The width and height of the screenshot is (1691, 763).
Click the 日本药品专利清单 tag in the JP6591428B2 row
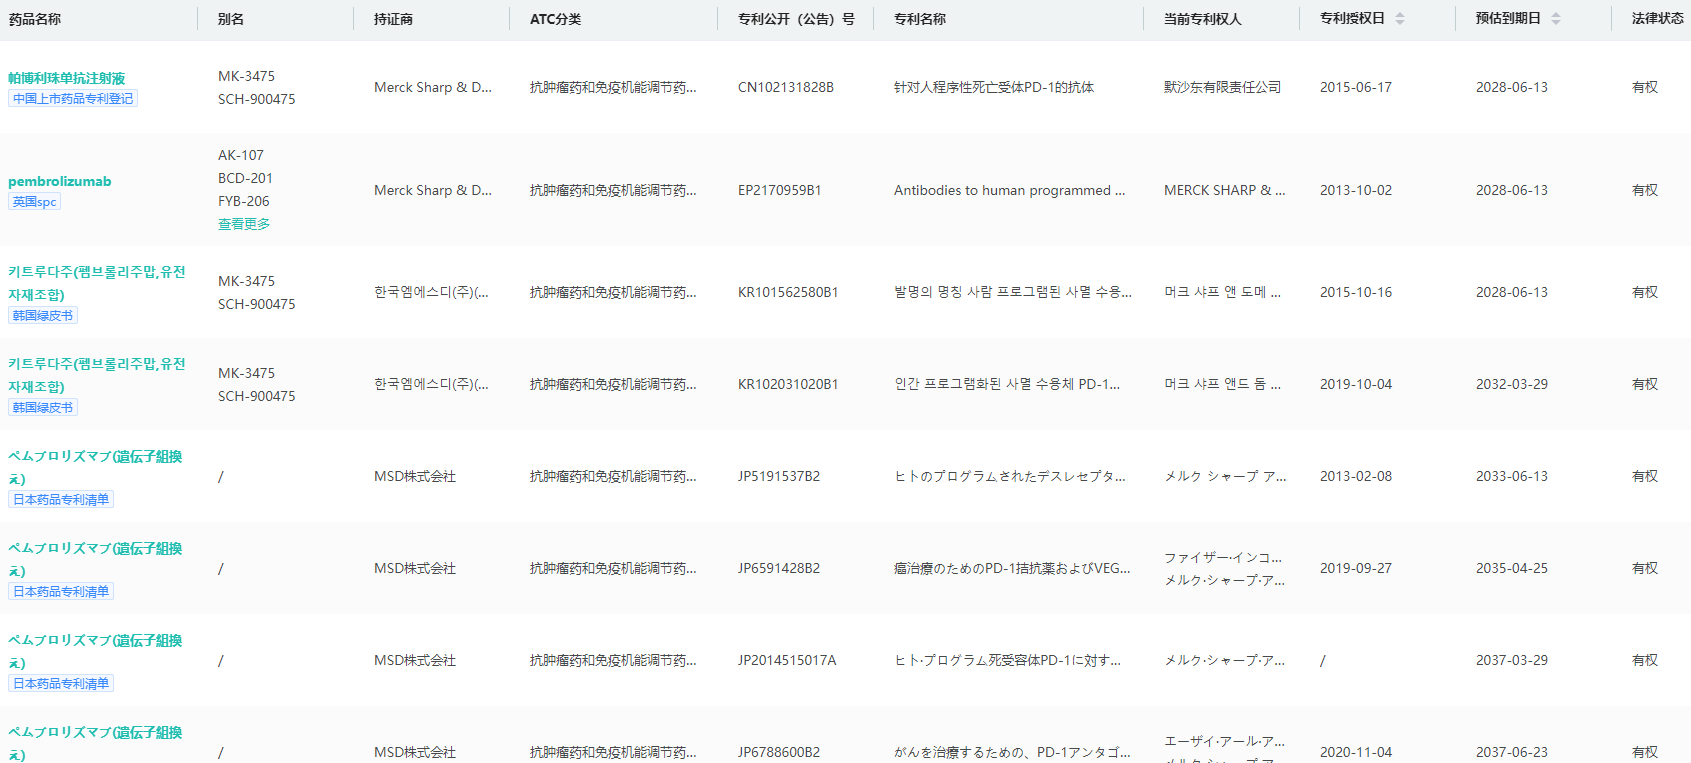click(61, 592)
